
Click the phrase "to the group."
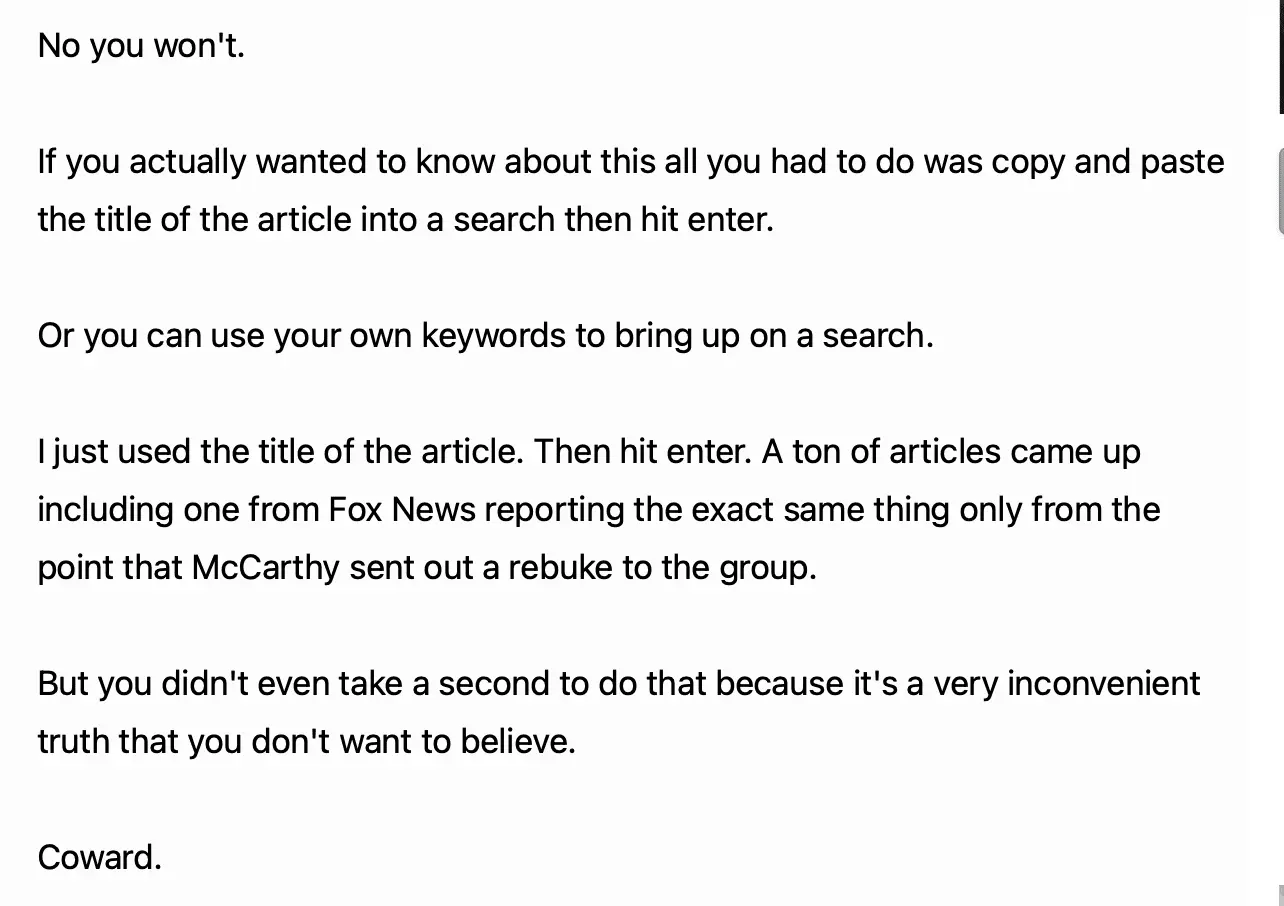tap(720, 567)
